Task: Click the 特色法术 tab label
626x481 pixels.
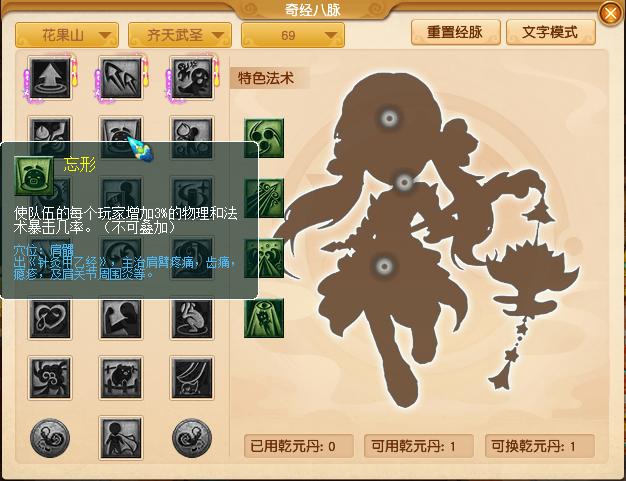Action: (266, 78)
